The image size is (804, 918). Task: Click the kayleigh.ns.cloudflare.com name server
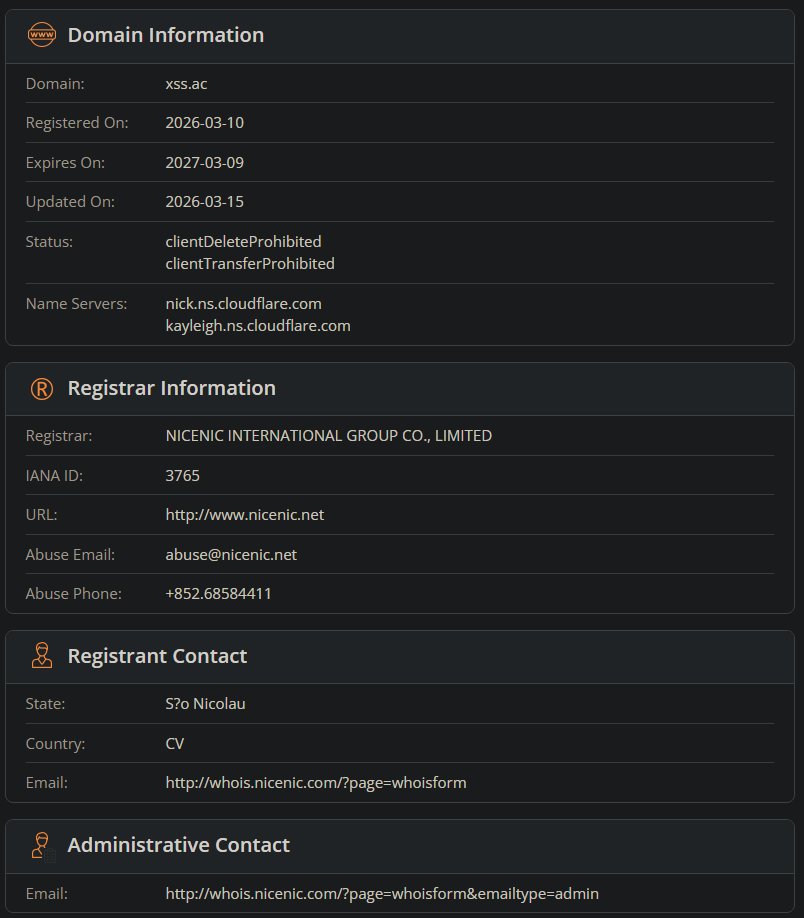click(x=258, y=325)
